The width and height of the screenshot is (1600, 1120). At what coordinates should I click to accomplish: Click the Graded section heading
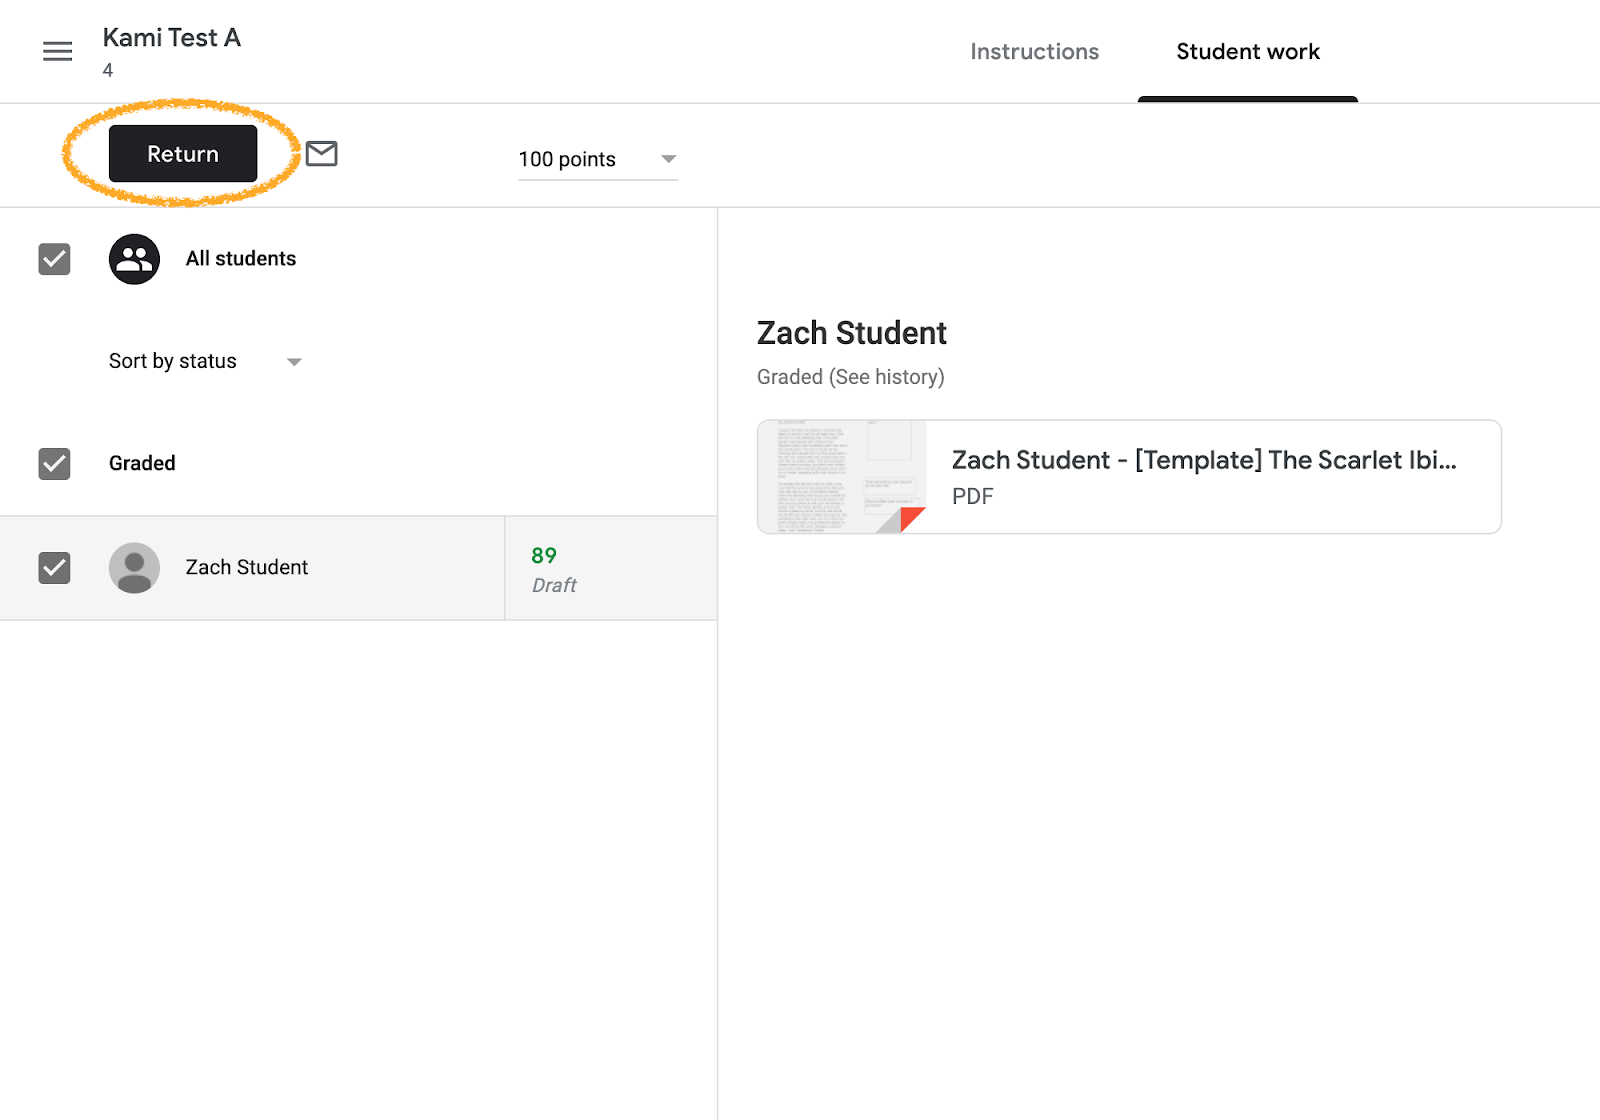click(142, 463)
